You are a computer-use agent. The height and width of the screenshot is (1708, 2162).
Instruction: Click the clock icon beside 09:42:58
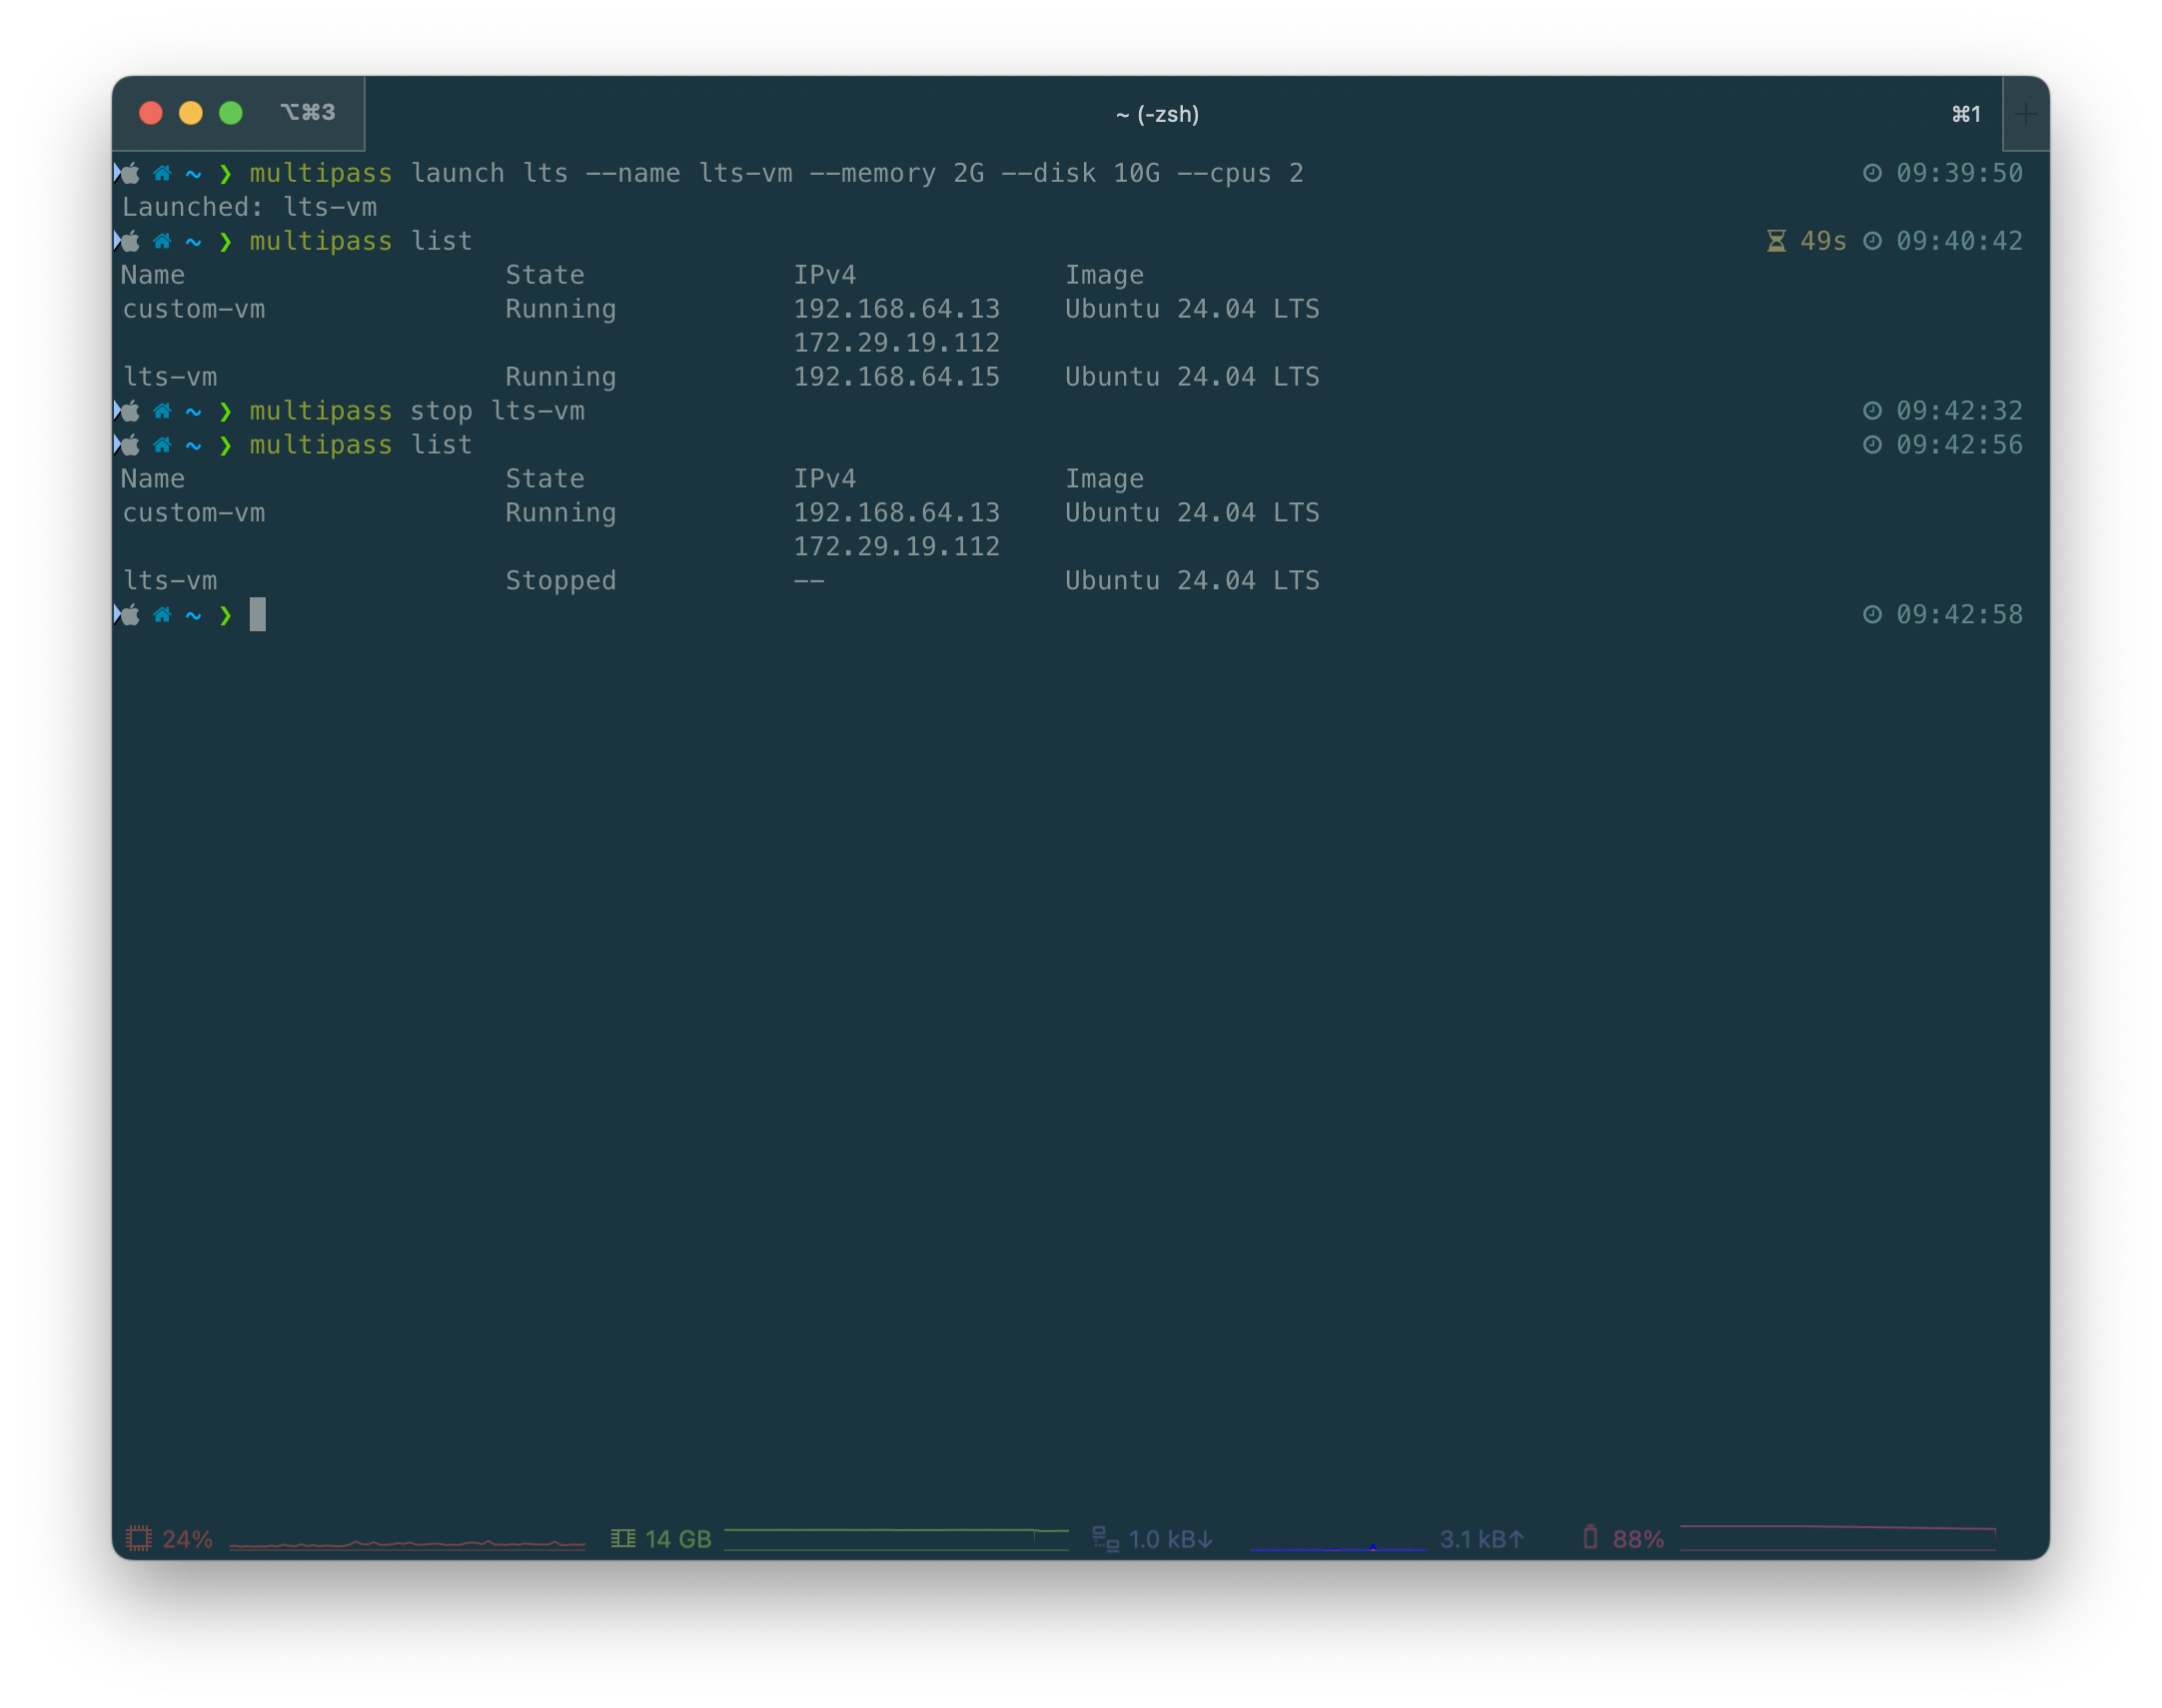(x=1872, y=614)
